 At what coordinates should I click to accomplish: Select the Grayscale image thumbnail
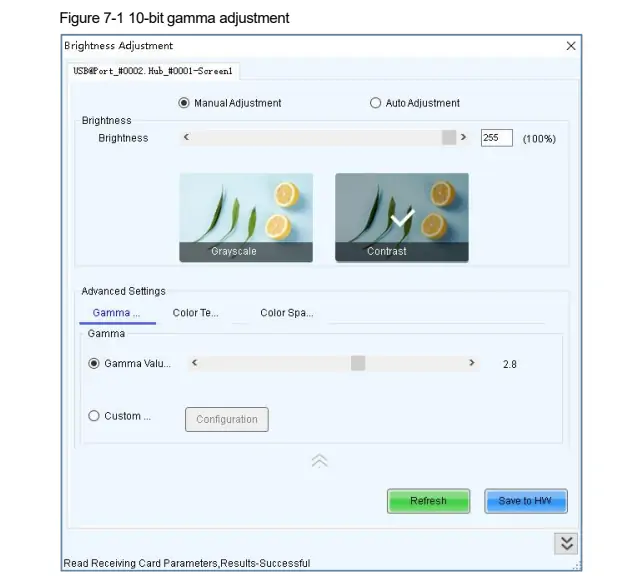pos(246,217)
